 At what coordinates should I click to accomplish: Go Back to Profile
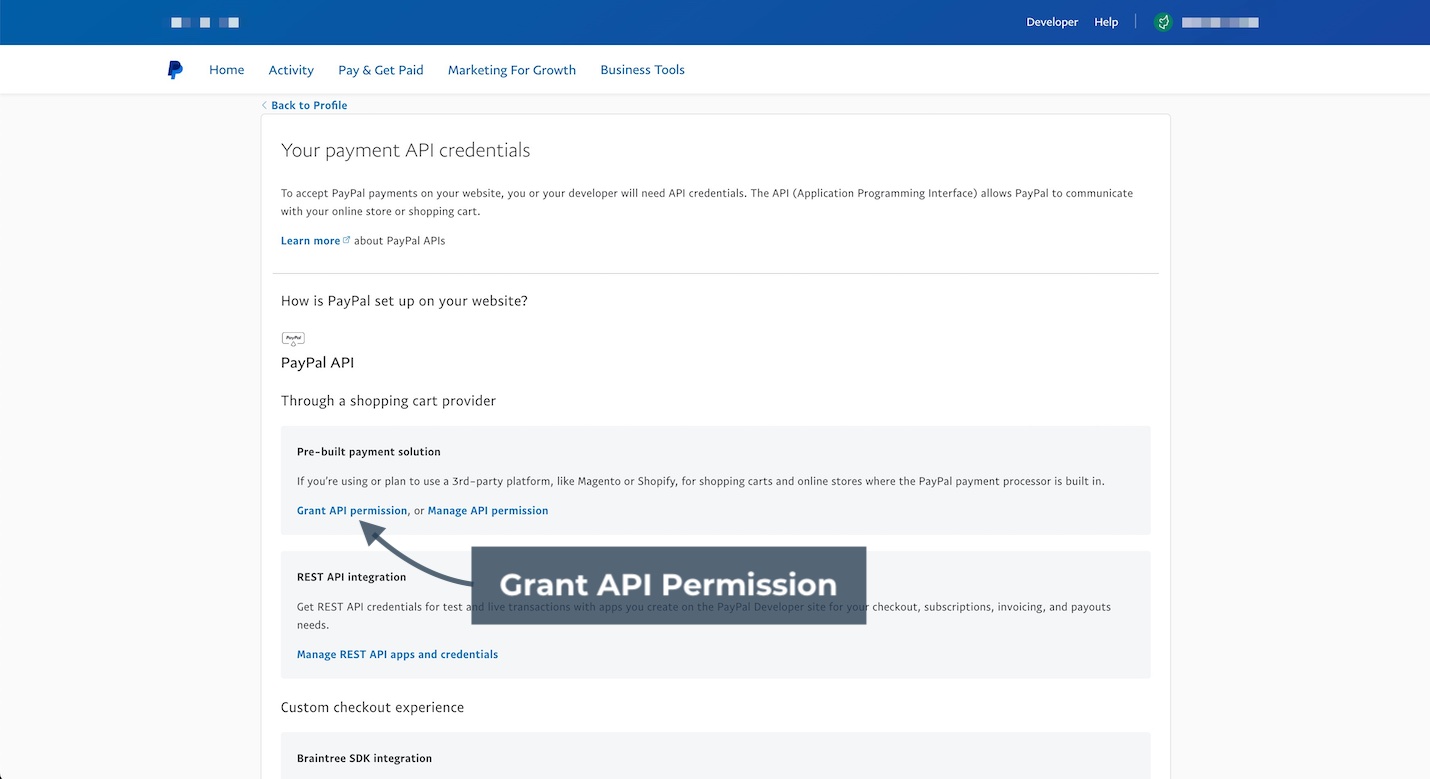(x=309, y=105)
